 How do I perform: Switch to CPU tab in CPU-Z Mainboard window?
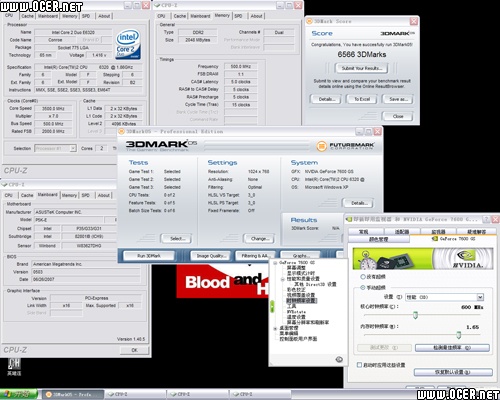point(9,195)
